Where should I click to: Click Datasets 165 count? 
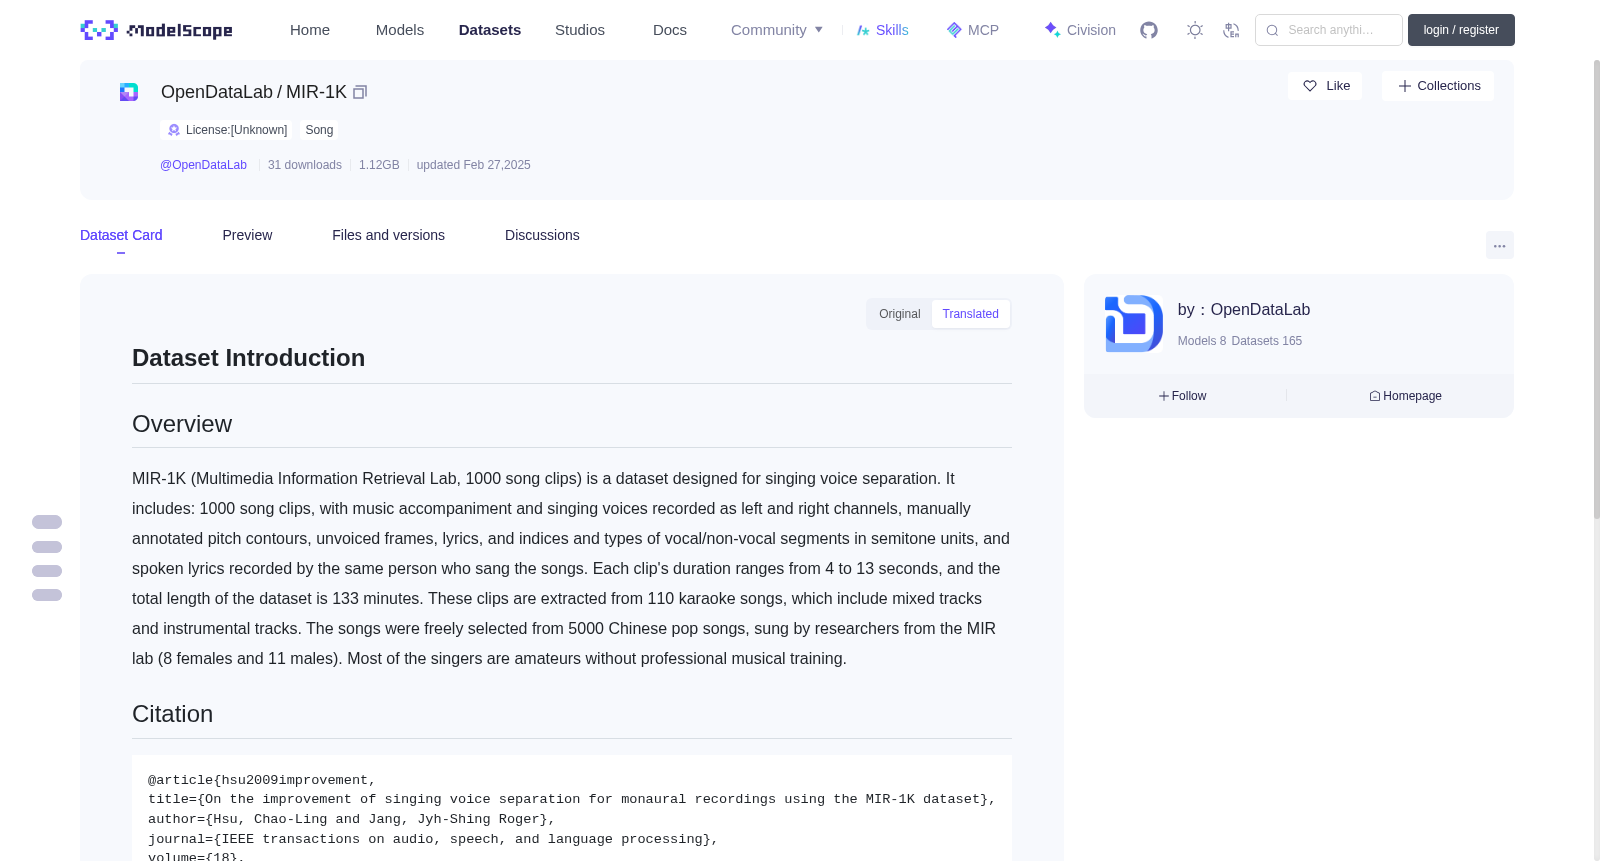coord(1267,341)
